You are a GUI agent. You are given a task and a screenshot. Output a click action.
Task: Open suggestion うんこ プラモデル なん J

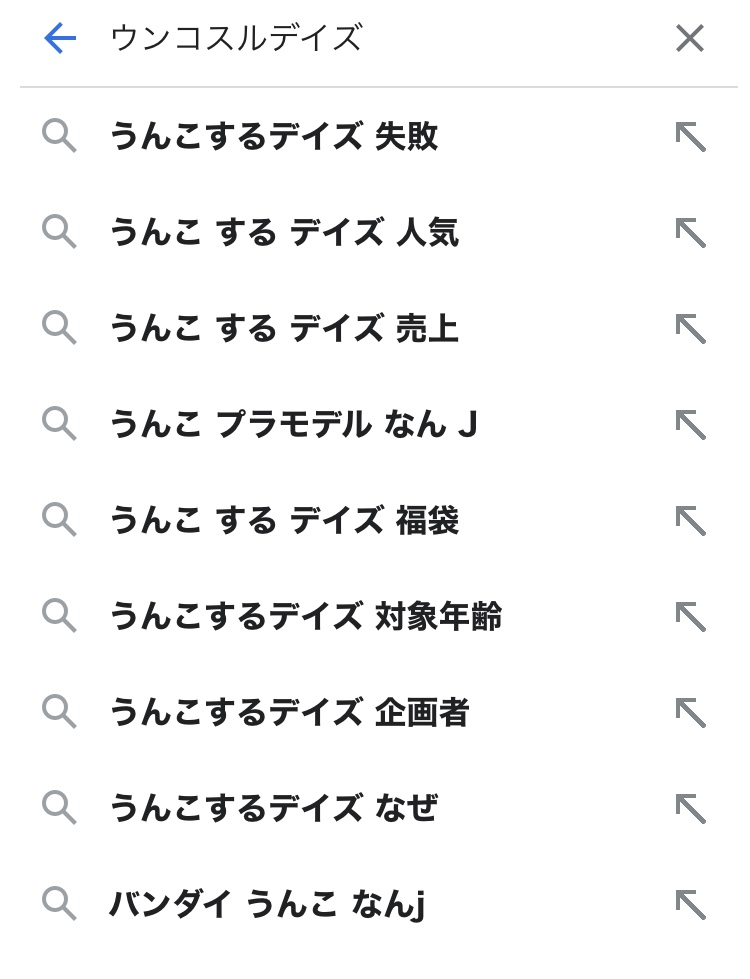click(293, 424)
